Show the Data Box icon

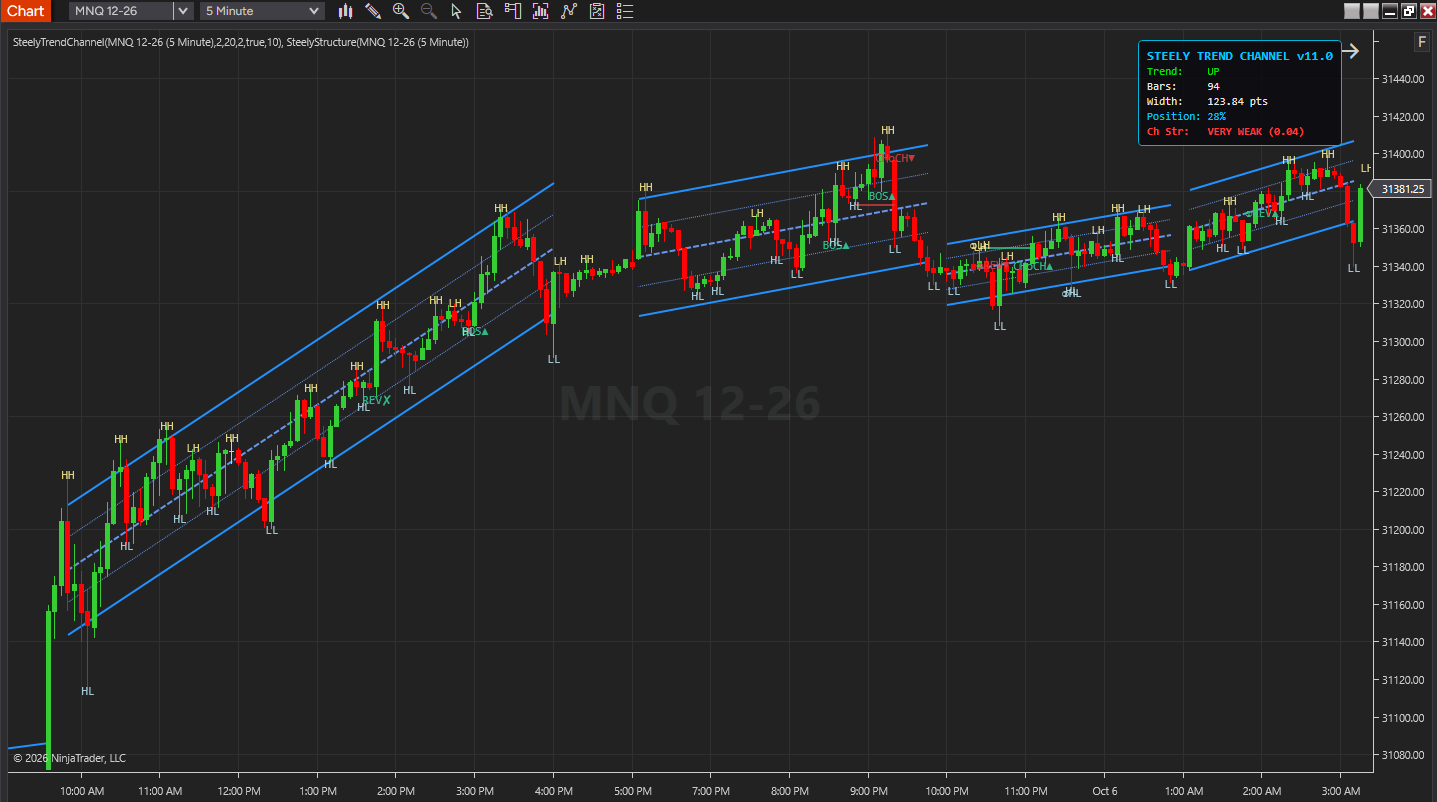[x=484, y=11]
